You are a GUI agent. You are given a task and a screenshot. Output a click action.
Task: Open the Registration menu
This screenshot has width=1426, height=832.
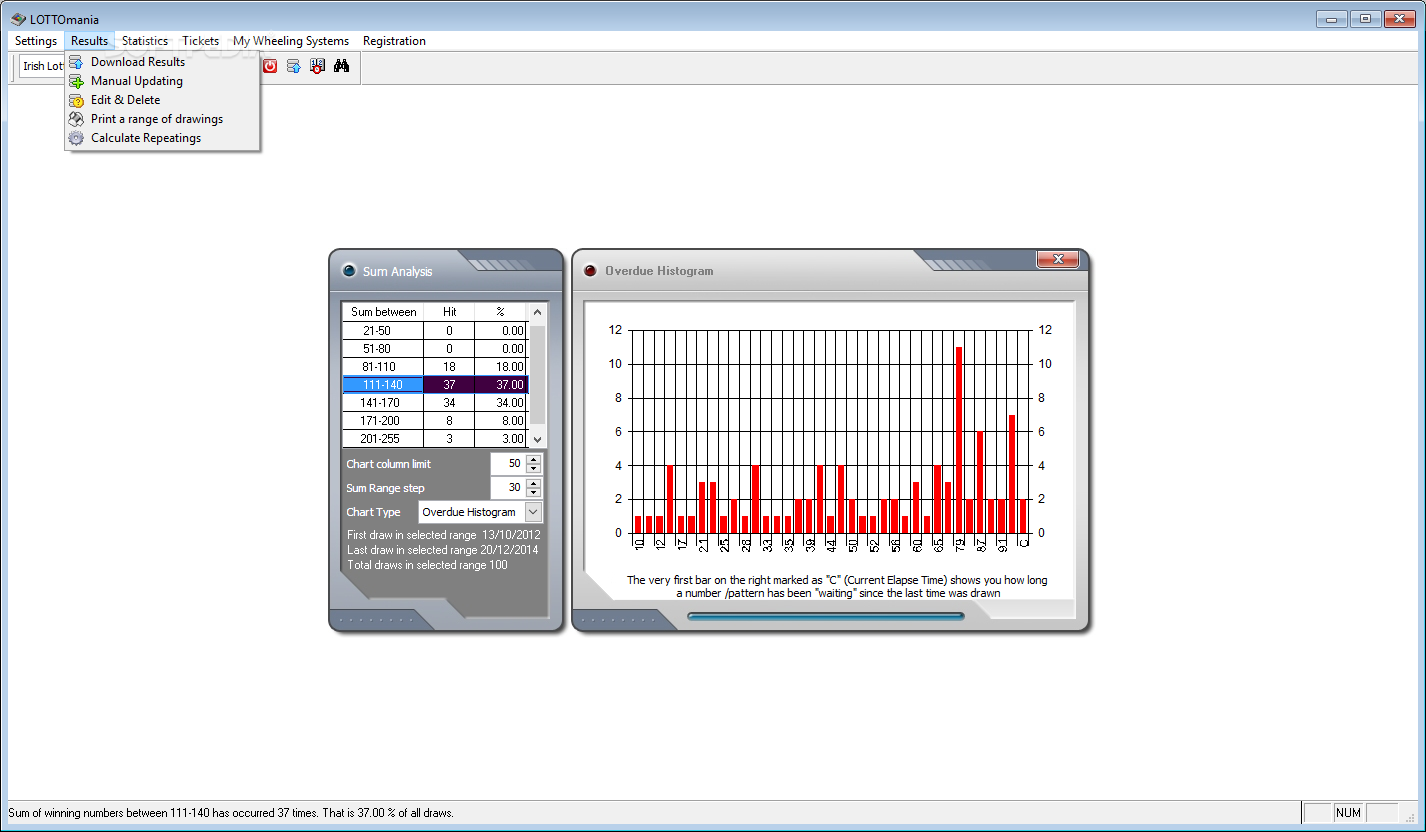coord(394,41)
